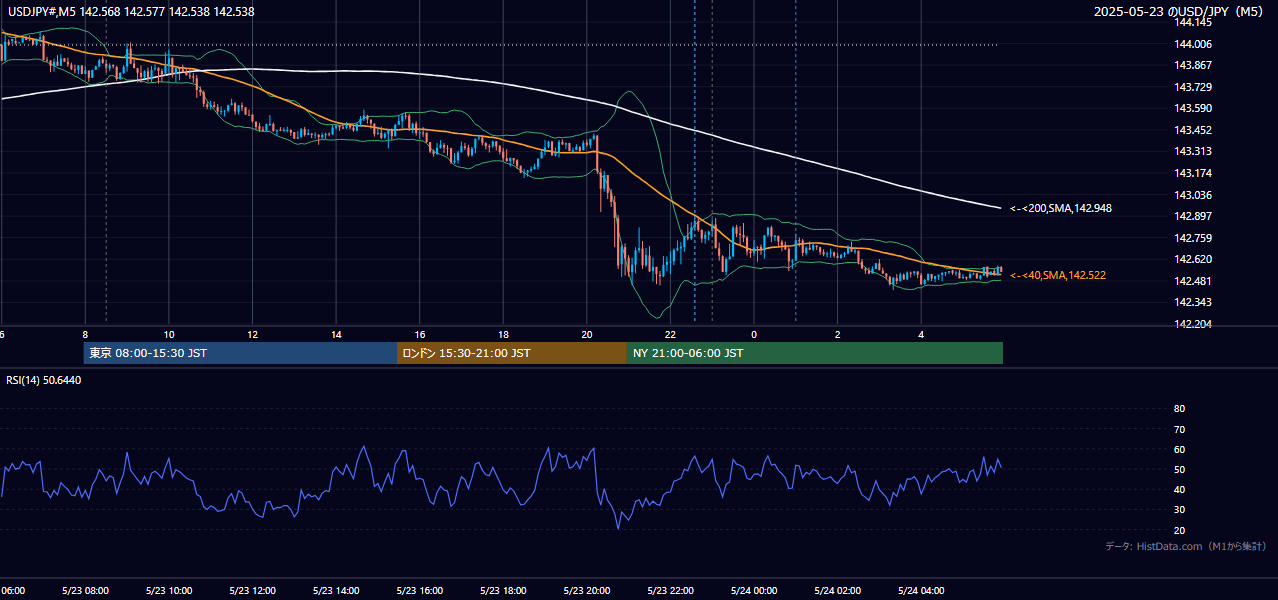Click the 5/24 02:00 time axis label

(x=838, y=591)
